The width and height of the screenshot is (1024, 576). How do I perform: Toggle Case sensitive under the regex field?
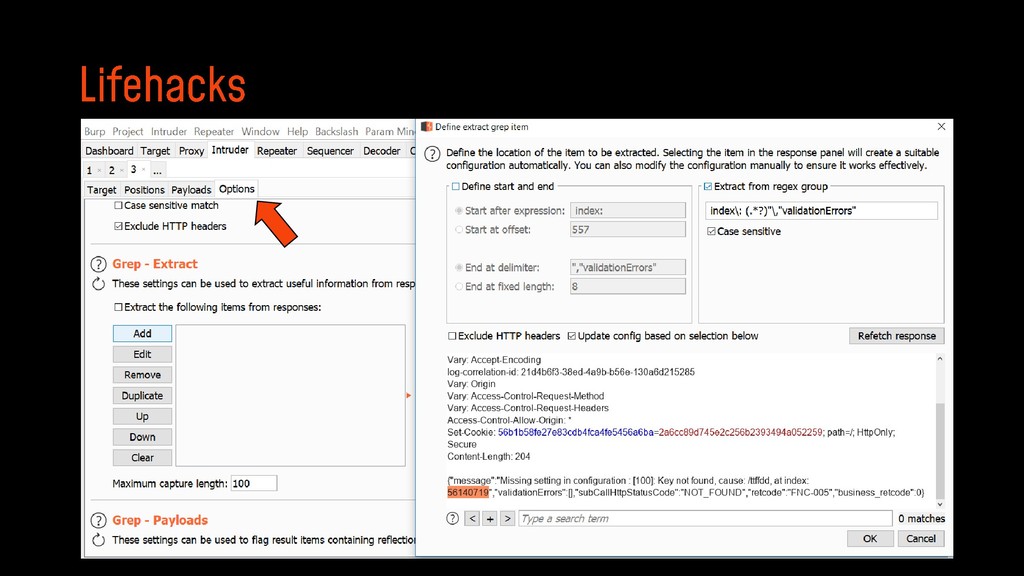pos(711,231)
